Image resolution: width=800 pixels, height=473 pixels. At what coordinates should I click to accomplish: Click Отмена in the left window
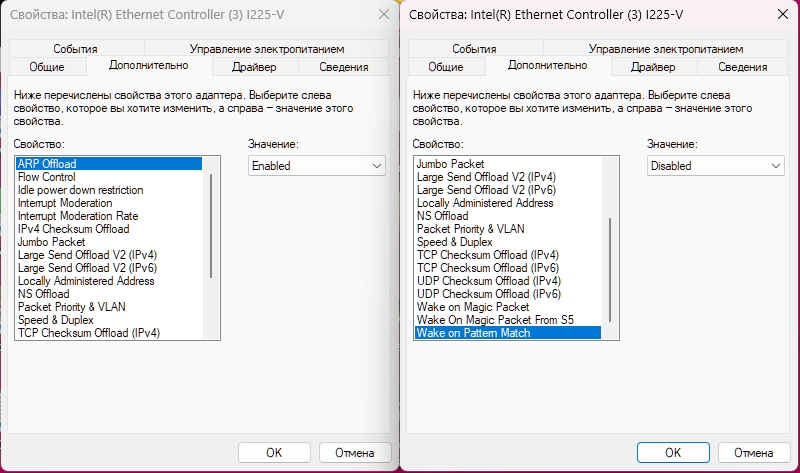[355, 453]
